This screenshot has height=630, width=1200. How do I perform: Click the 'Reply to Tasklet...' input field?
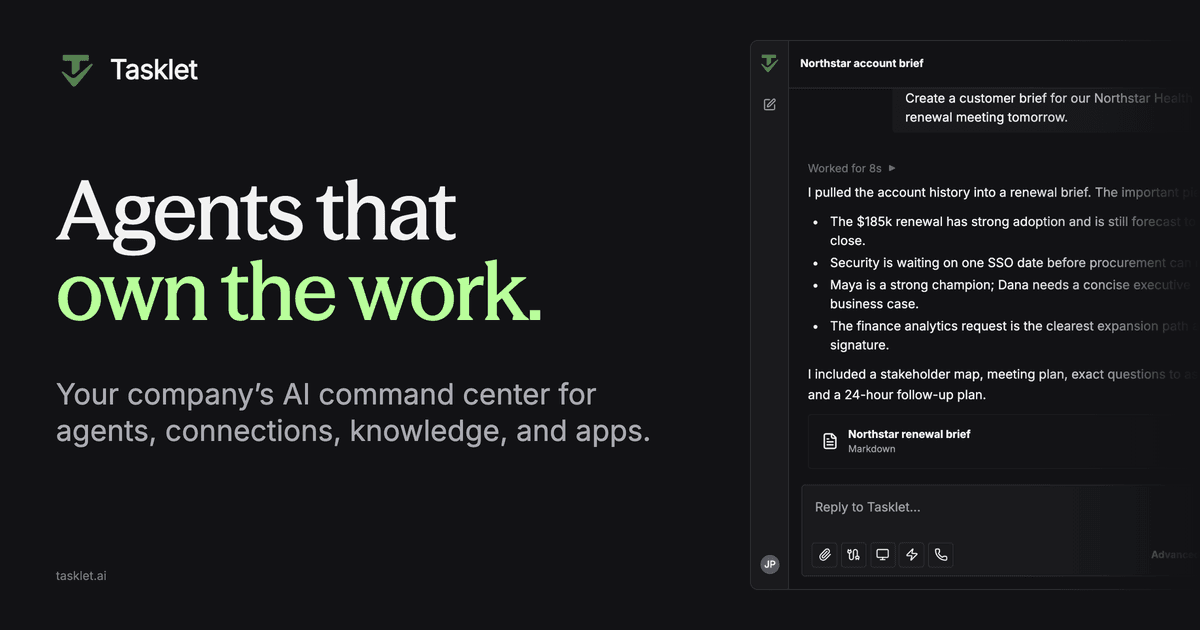(1000, 507)
